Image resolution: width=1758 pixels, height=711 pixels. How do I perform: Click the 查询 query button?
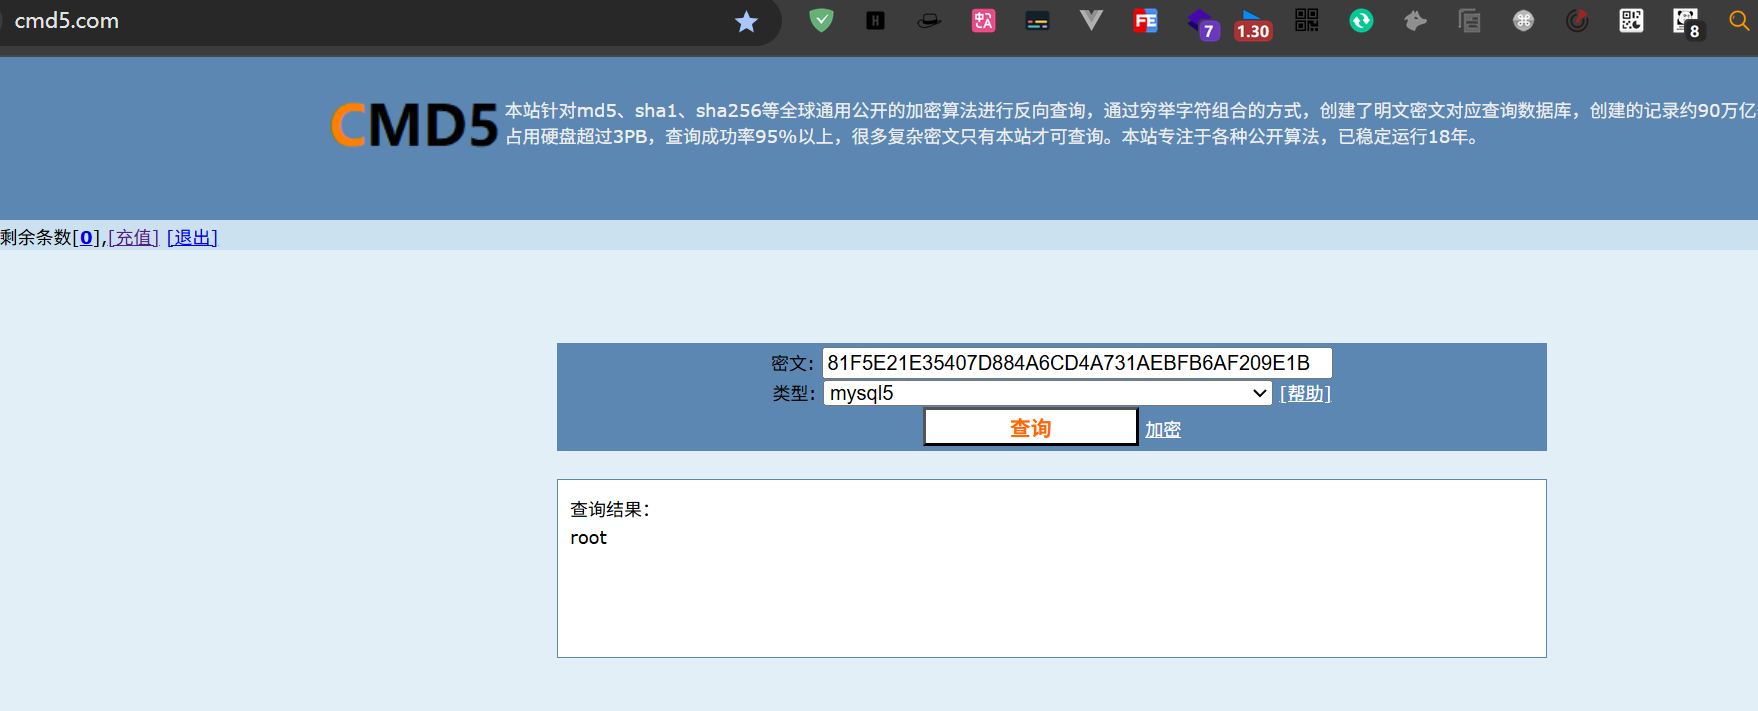click(1030, 428)
